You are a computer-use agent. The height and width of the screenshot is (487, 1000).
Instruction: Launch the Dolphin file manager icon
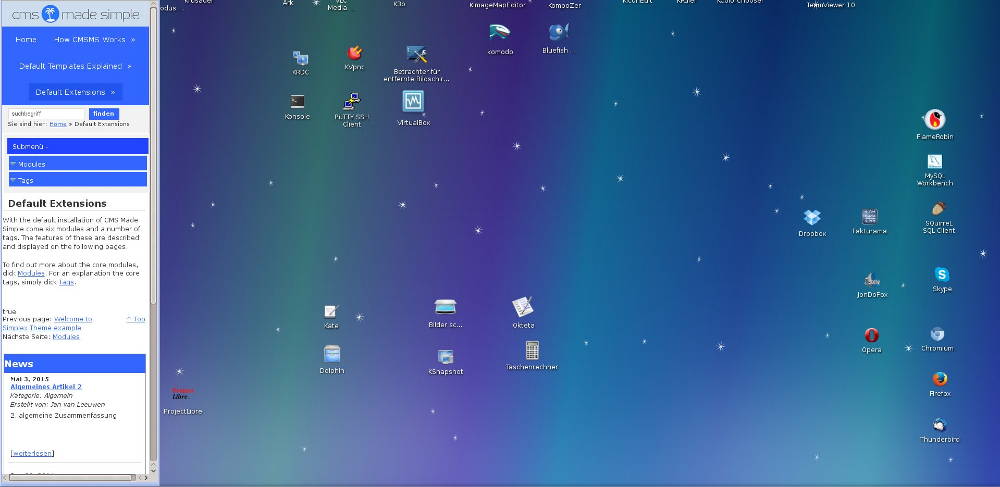point(332,354)
